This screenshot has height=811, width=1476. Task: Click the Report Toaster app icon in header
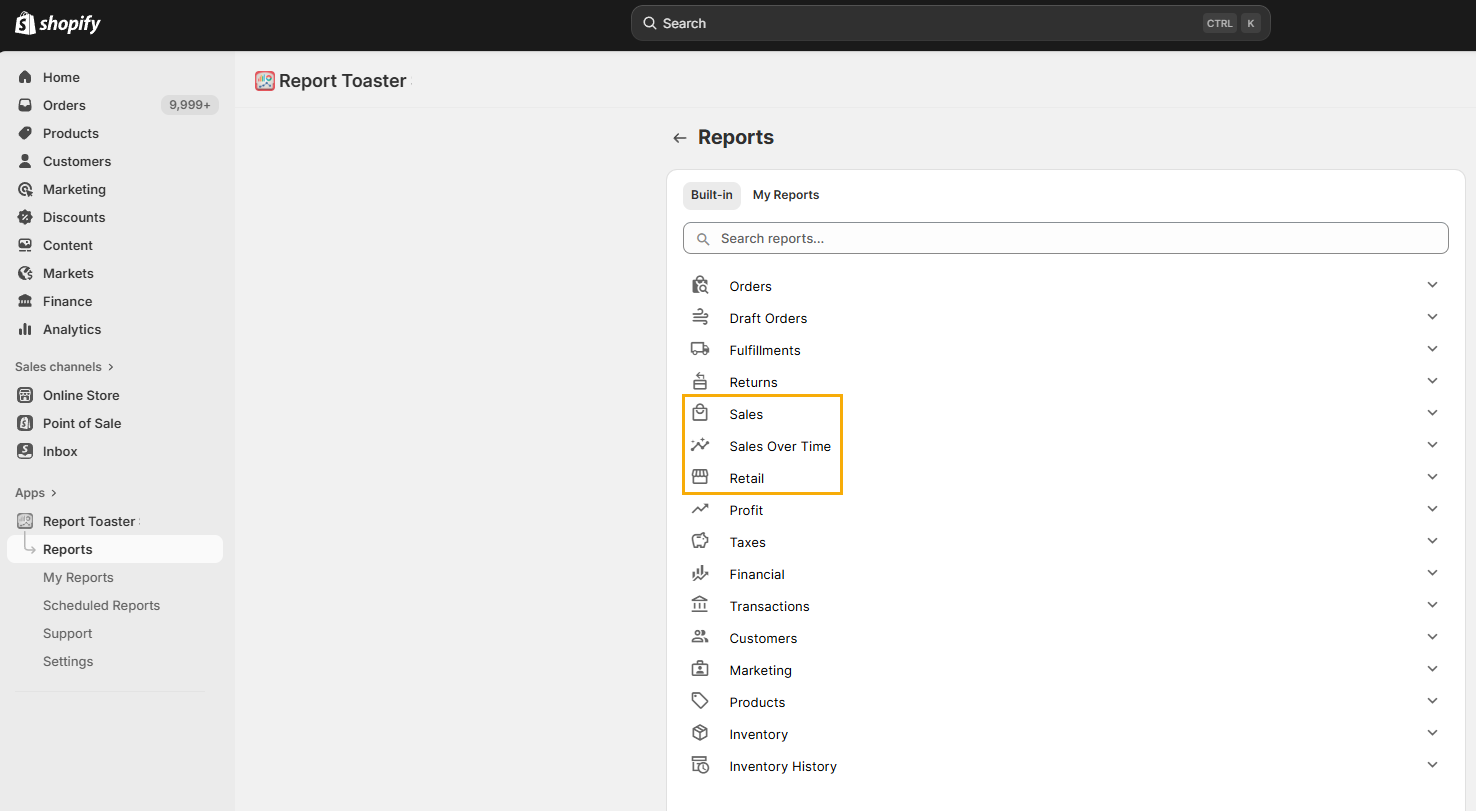pos(264,81)
